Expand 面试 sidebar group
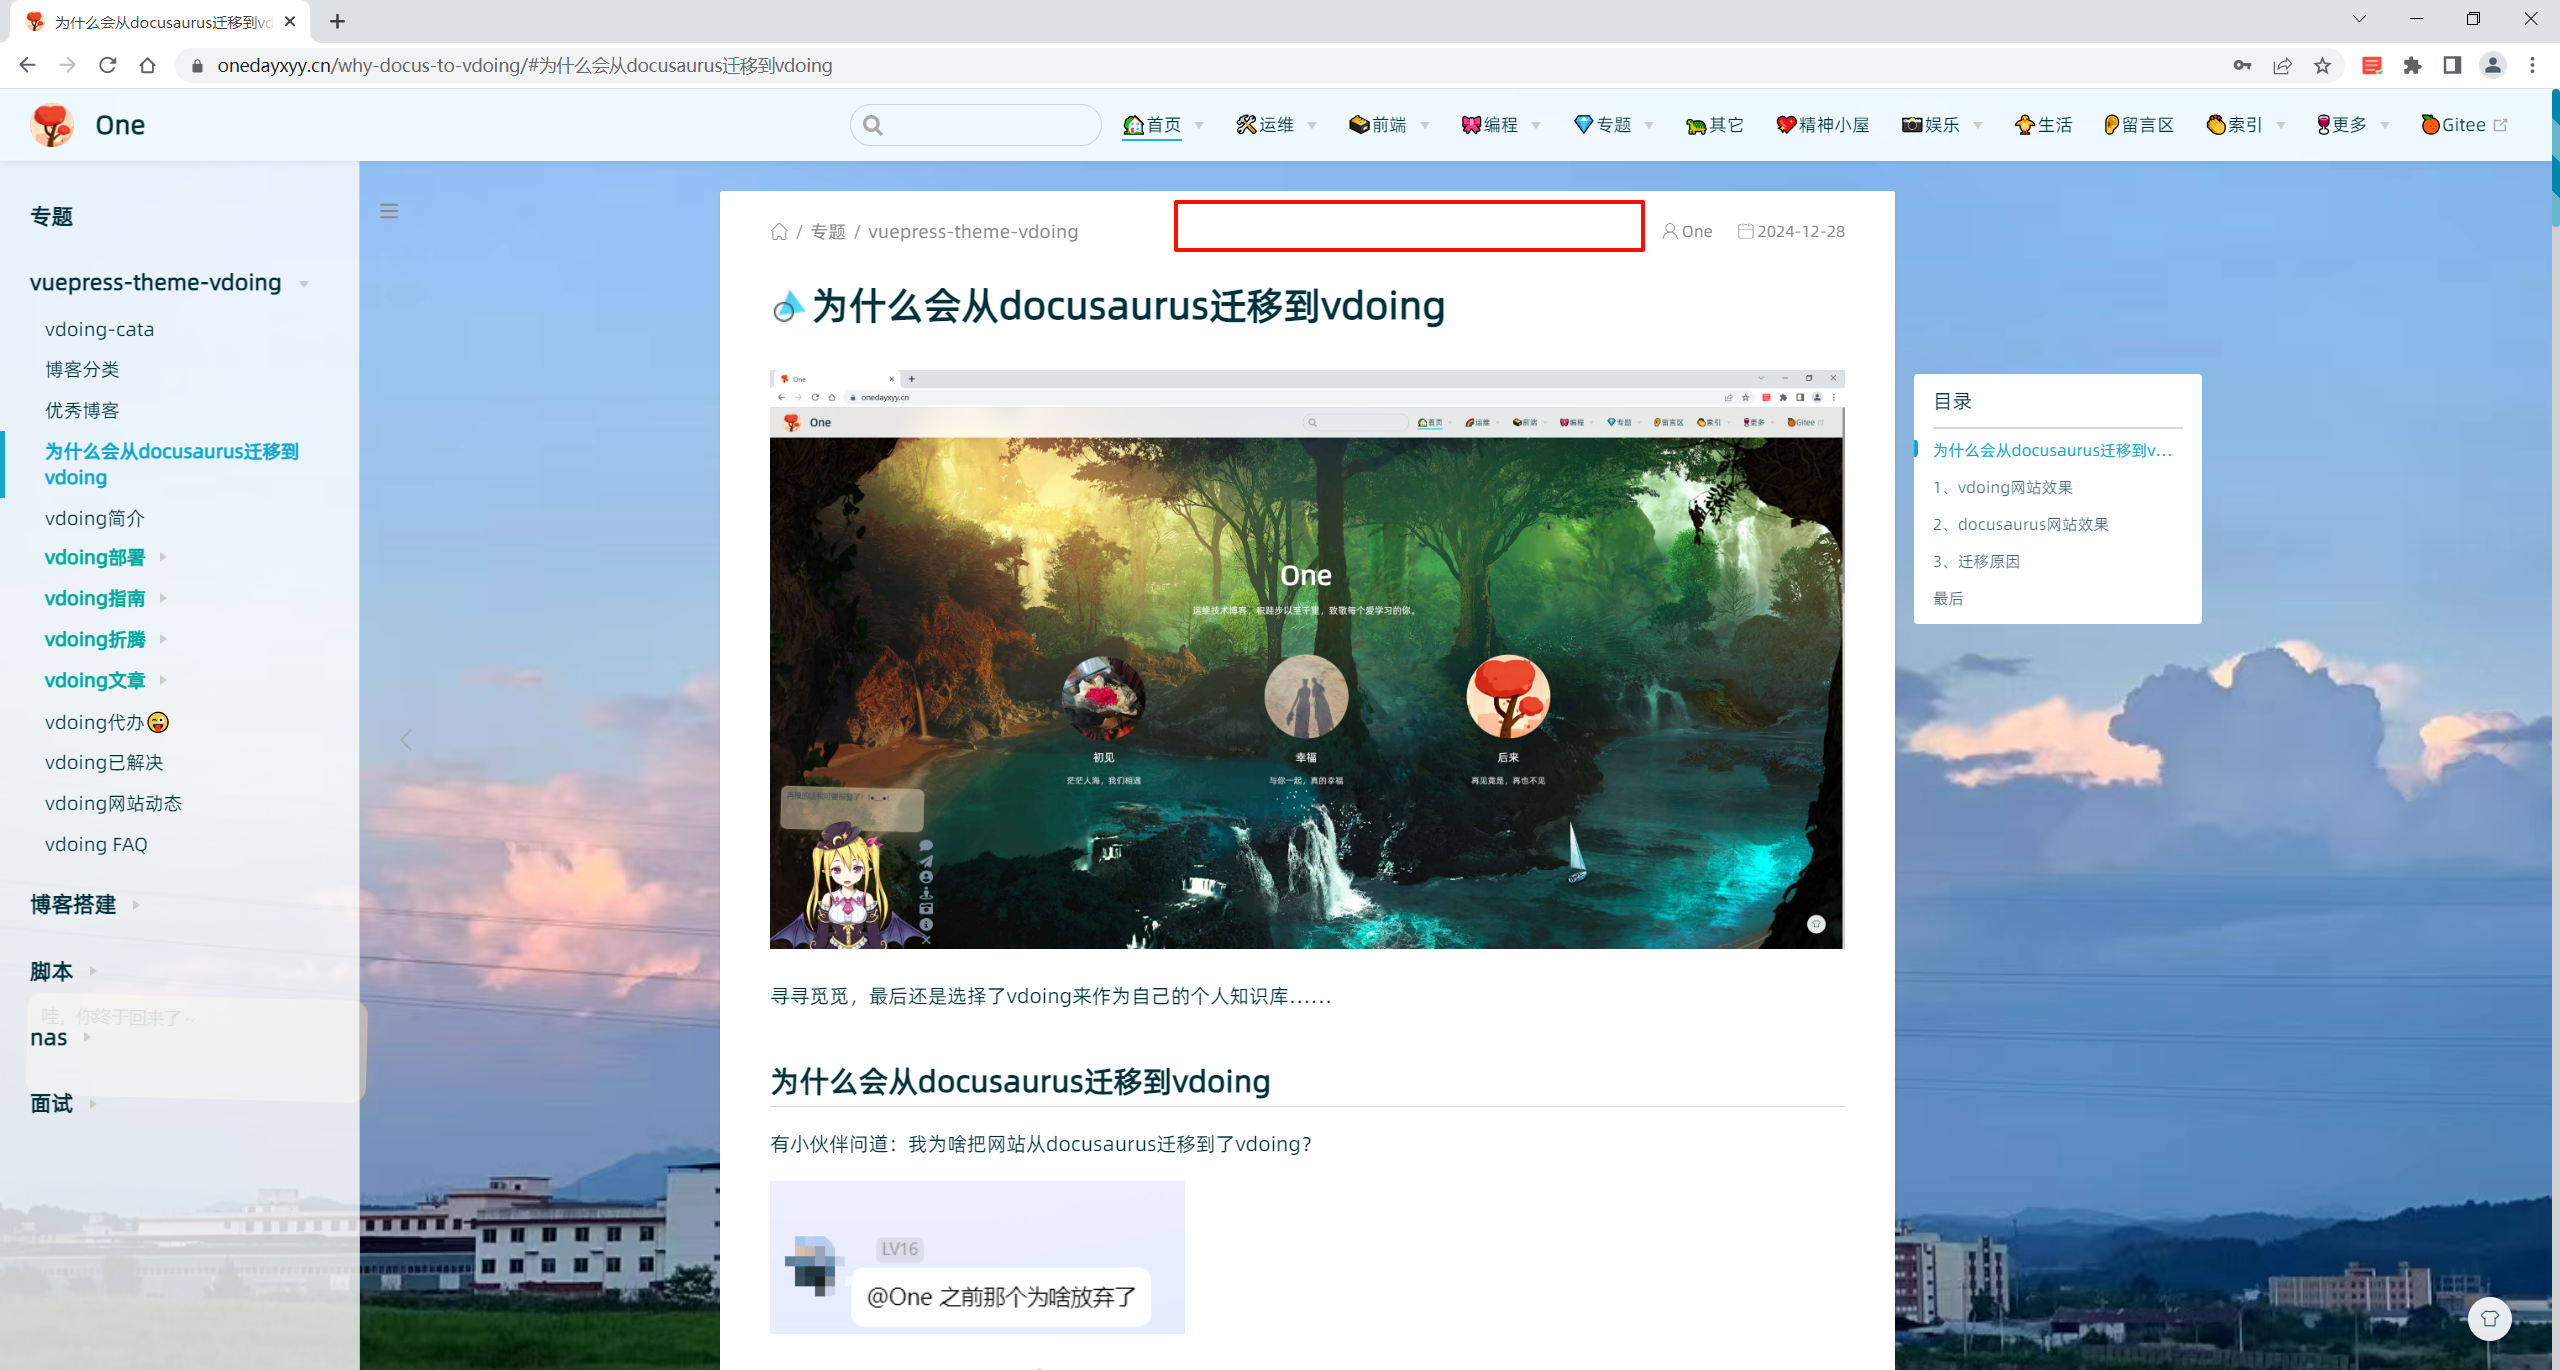The width and height of the screenshot is (2560, 1370). [63, 1104]
